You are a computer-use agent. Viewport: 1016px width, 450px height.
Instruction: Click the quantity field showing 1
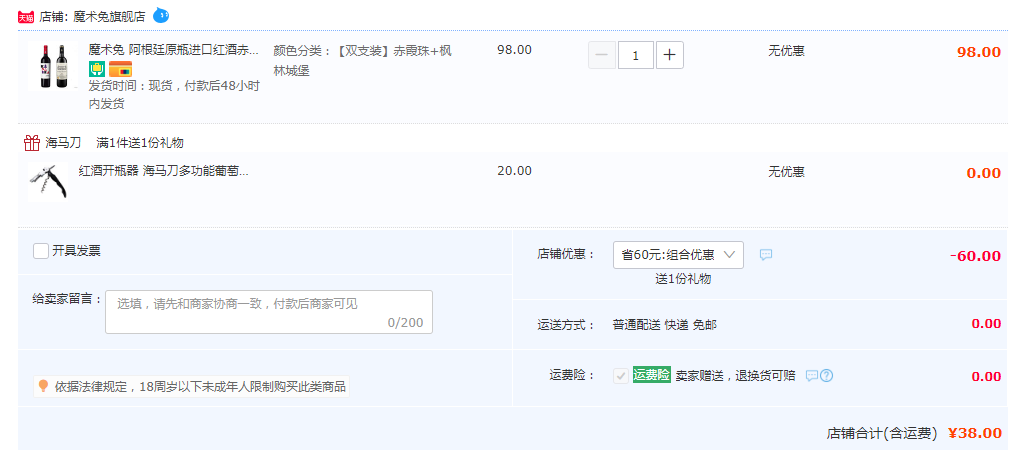click(x=636, y=55)
